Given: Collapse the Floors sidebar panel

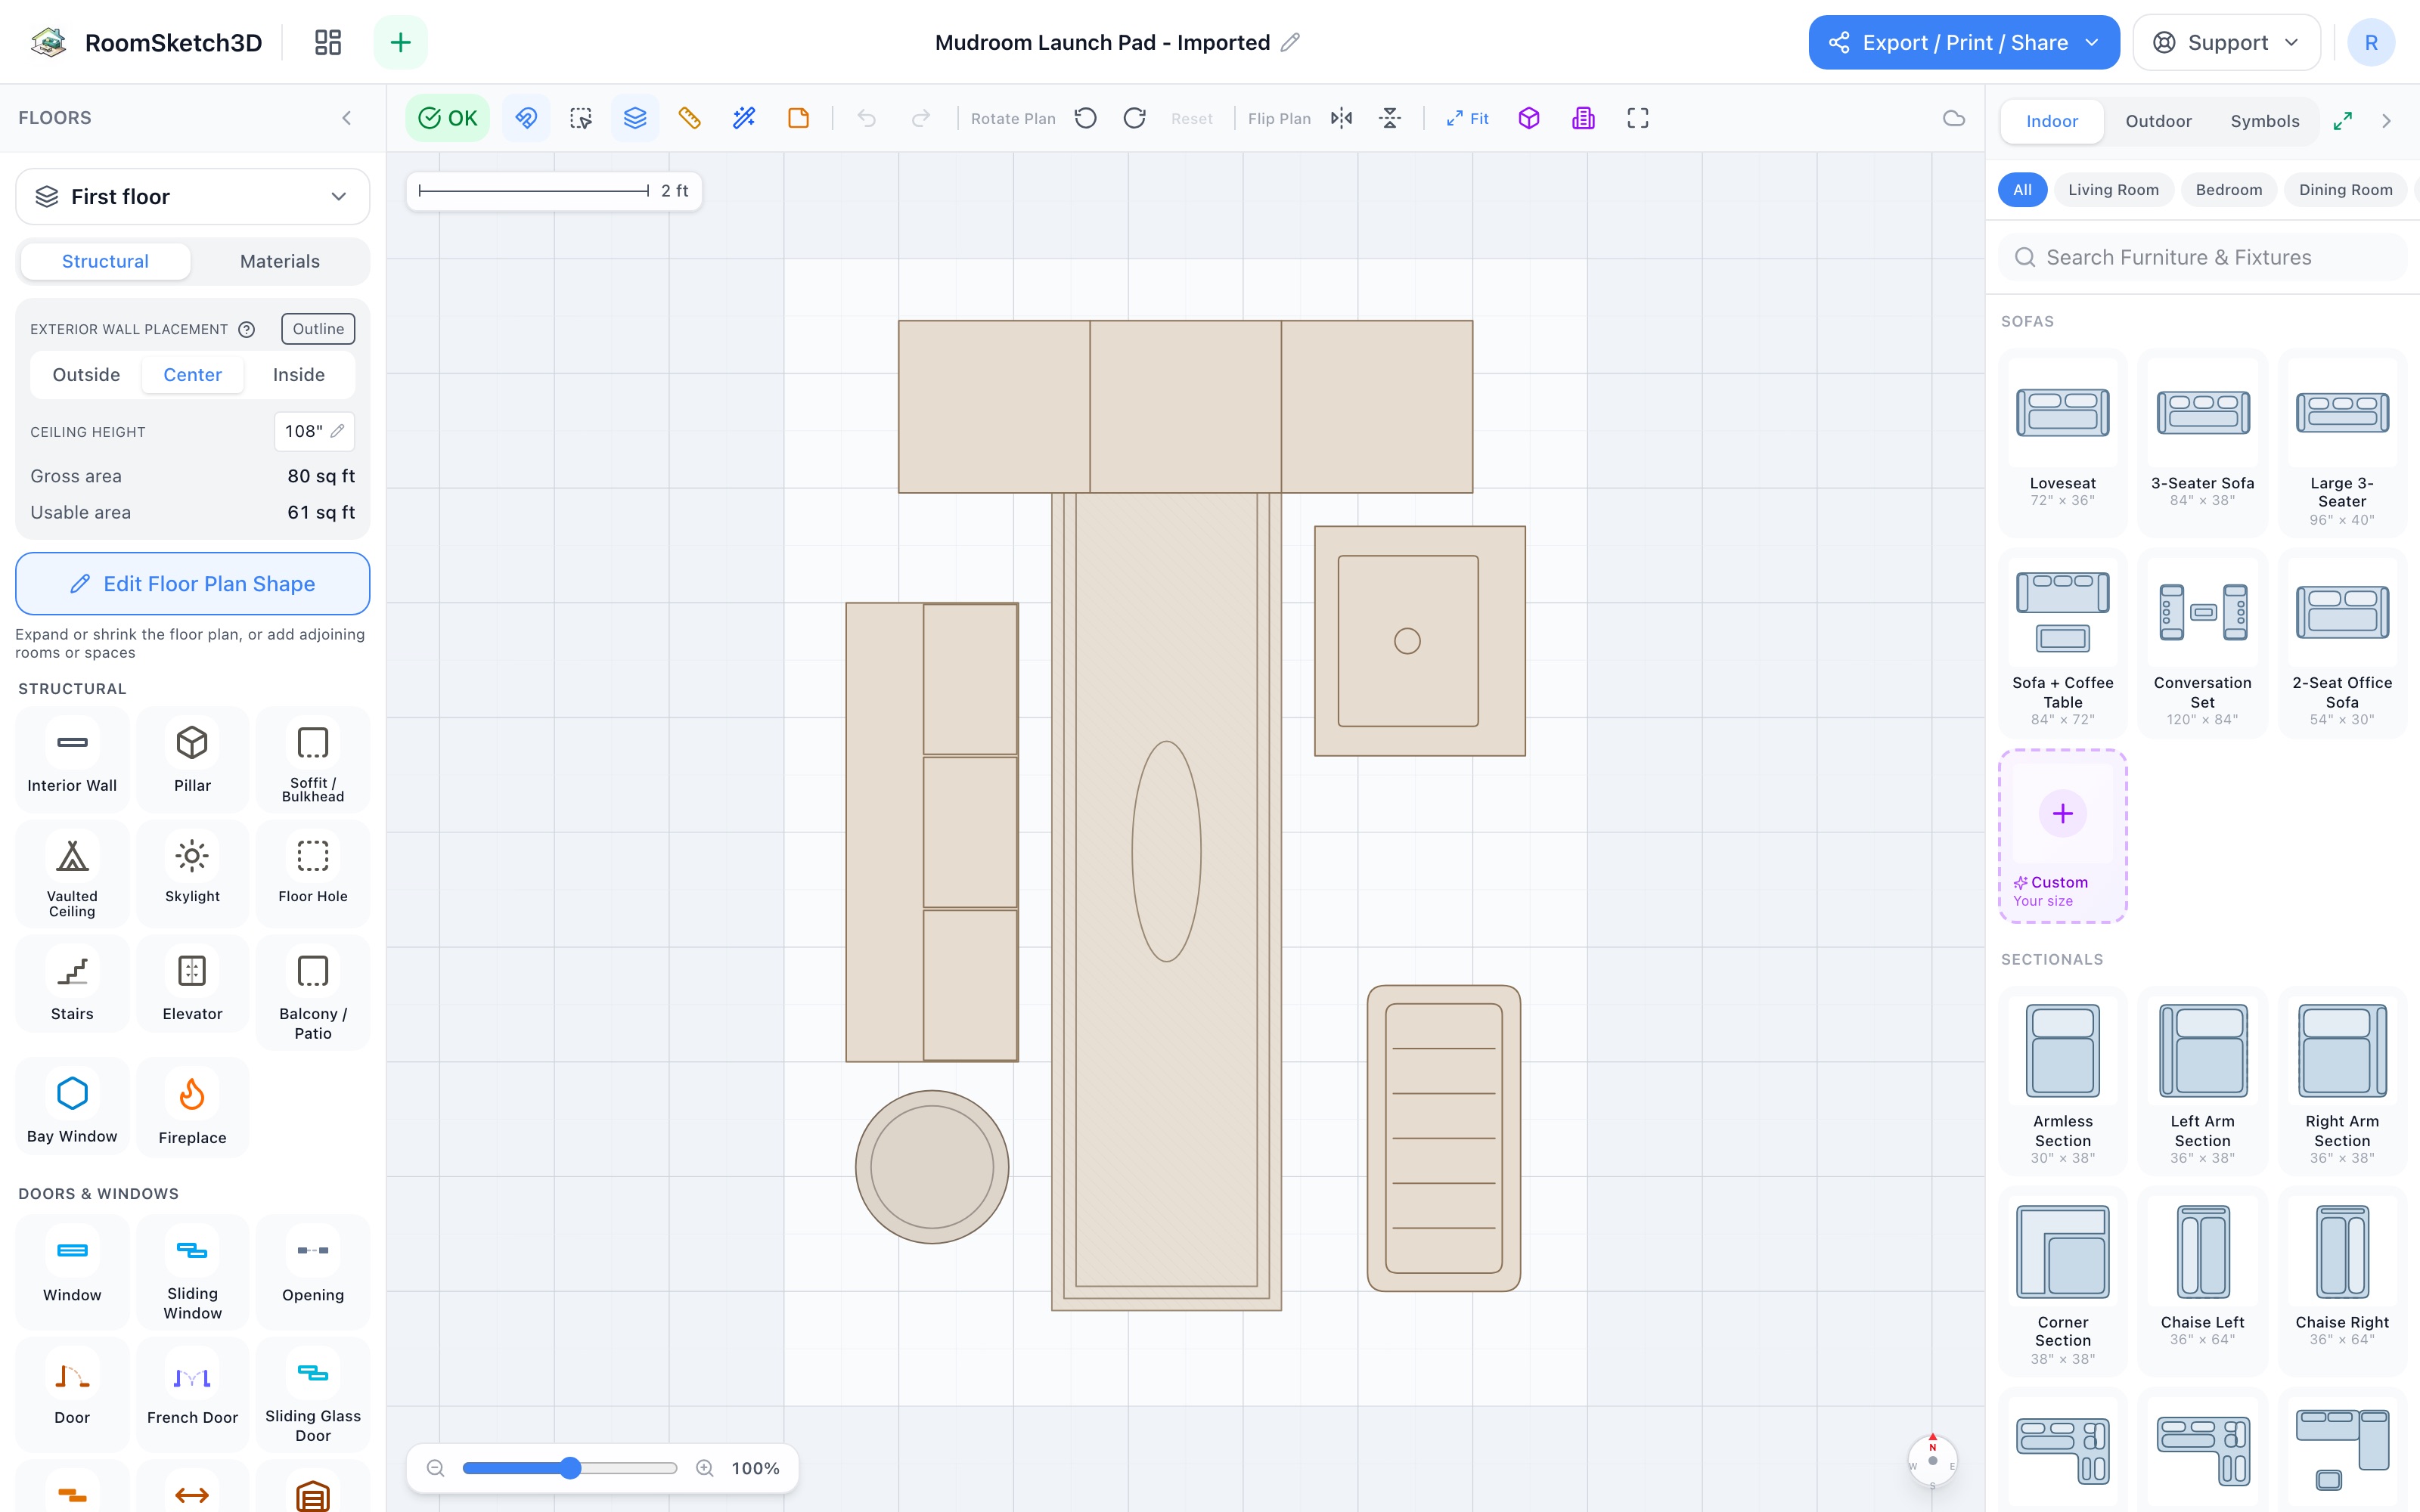Looking at the screenshot, I should (x=347, y=118).
